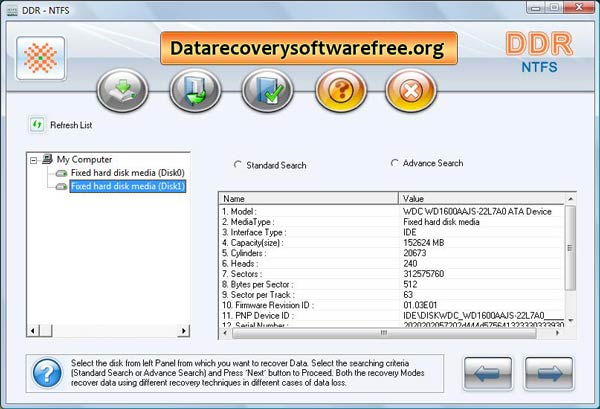Click details table horizontal scroll right arrow
The width and height of the screenshot is (600, 409).
click(557, 333)
